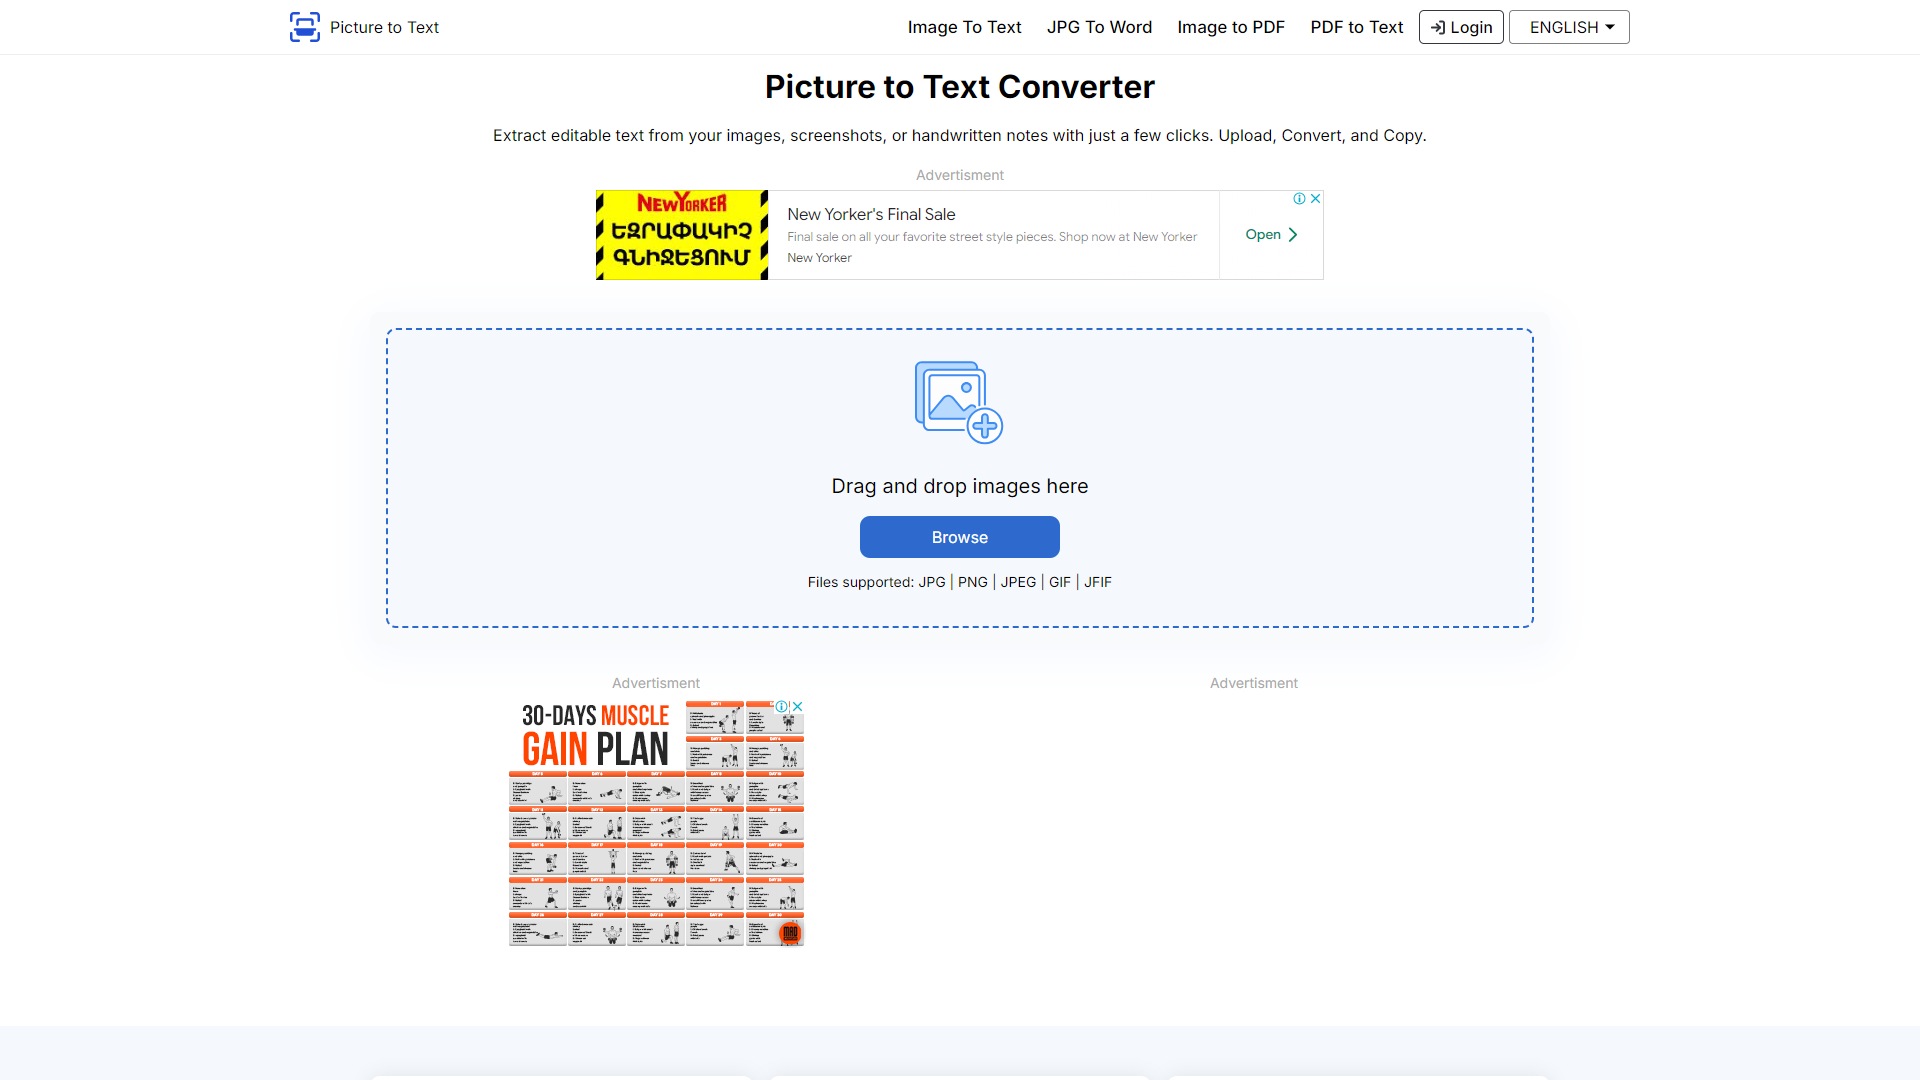
Task: Click the Picture to Text logo icon
Action: tap(305, 27)
